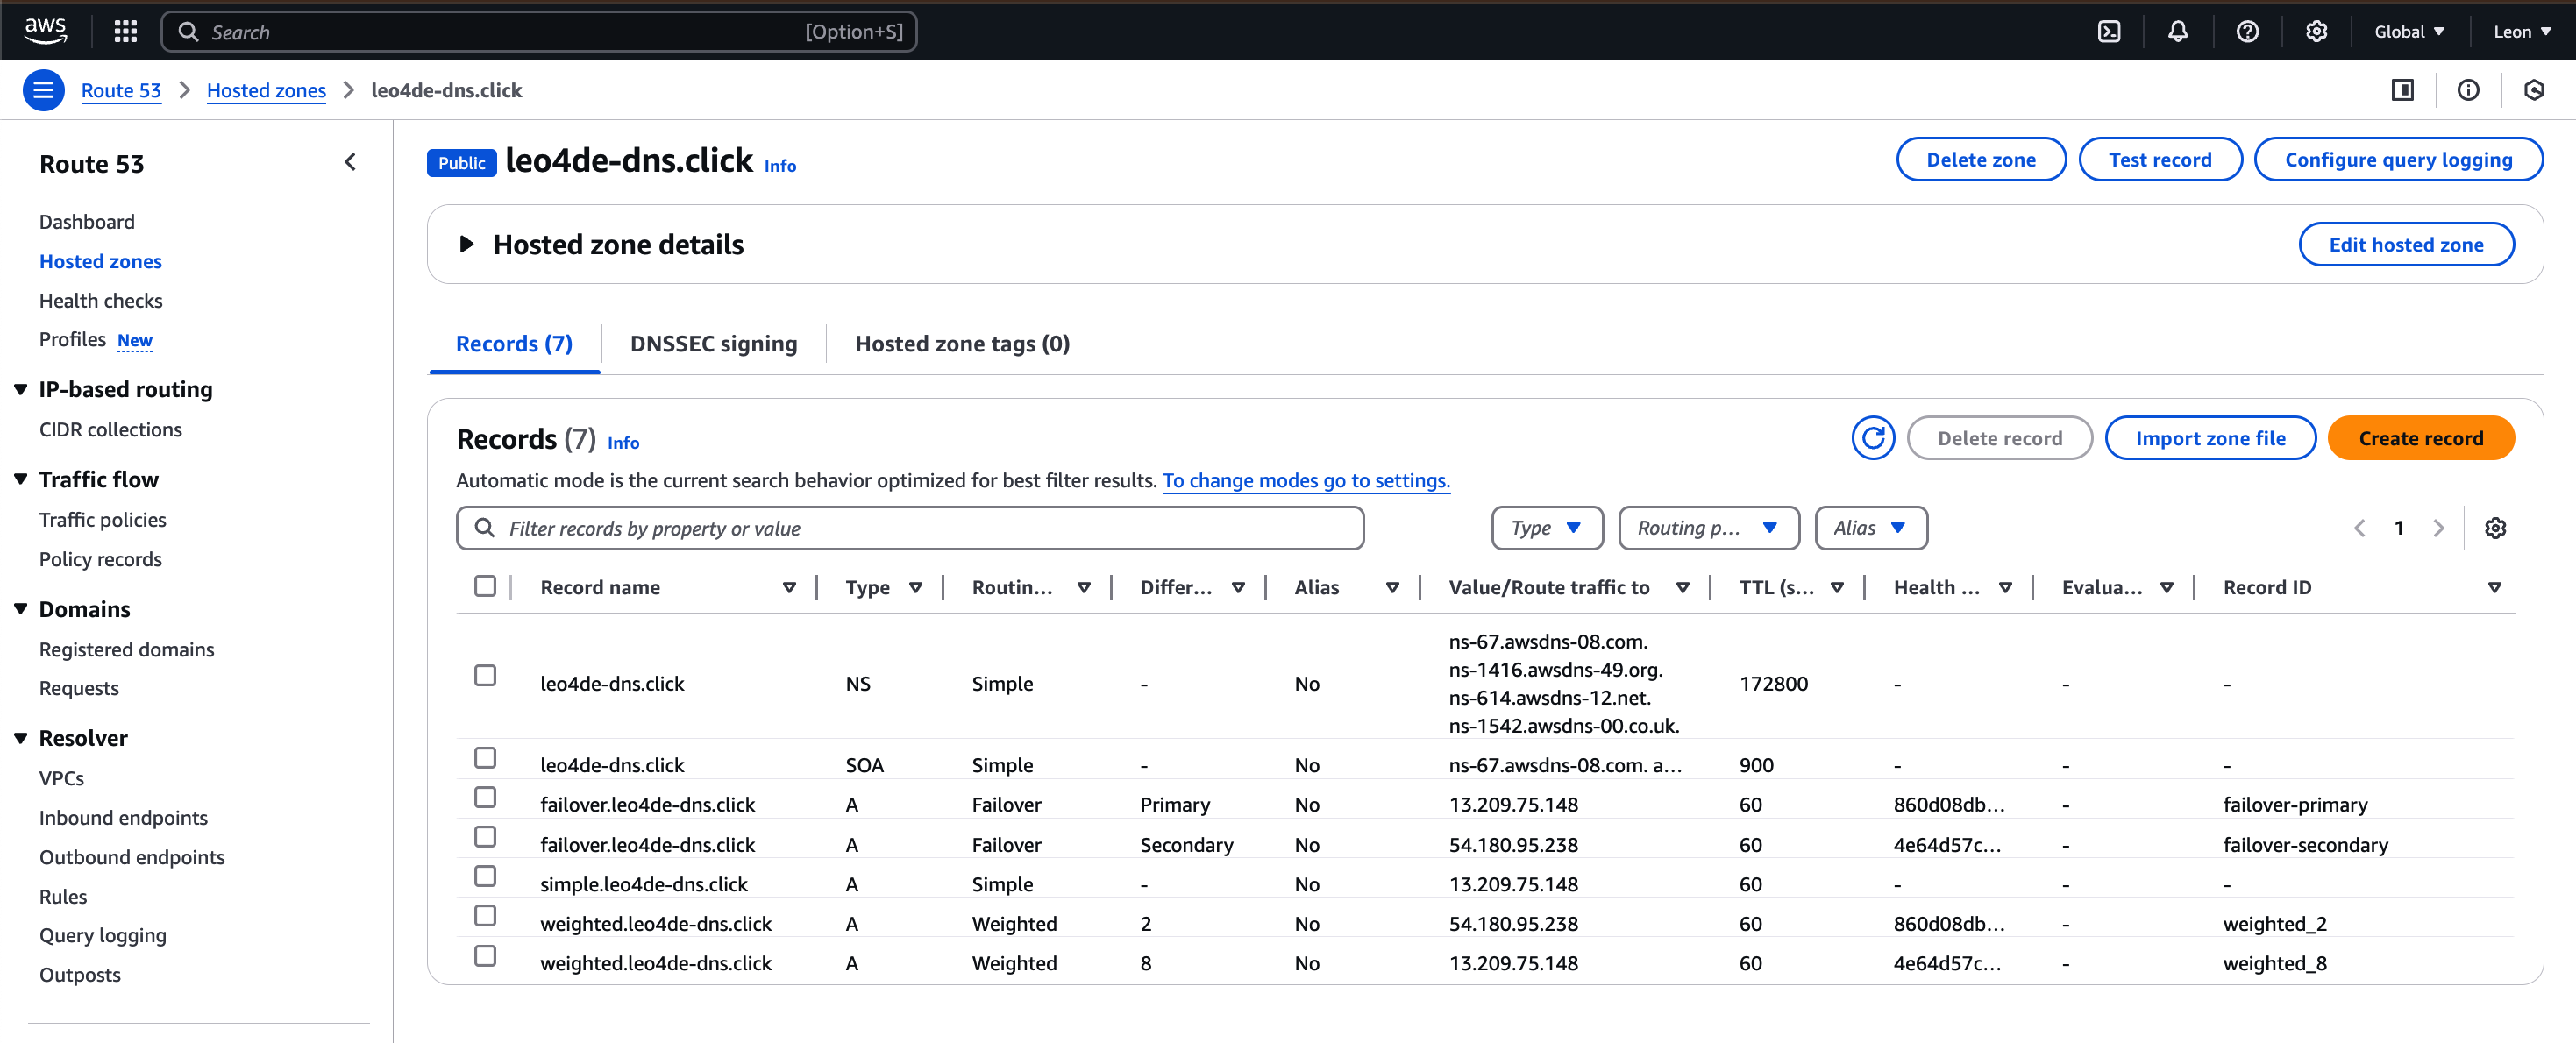Viewport: 2576px width, 1043px height.
Task: Collapse the Route 53 side navigation
Action: click(350, 162)
